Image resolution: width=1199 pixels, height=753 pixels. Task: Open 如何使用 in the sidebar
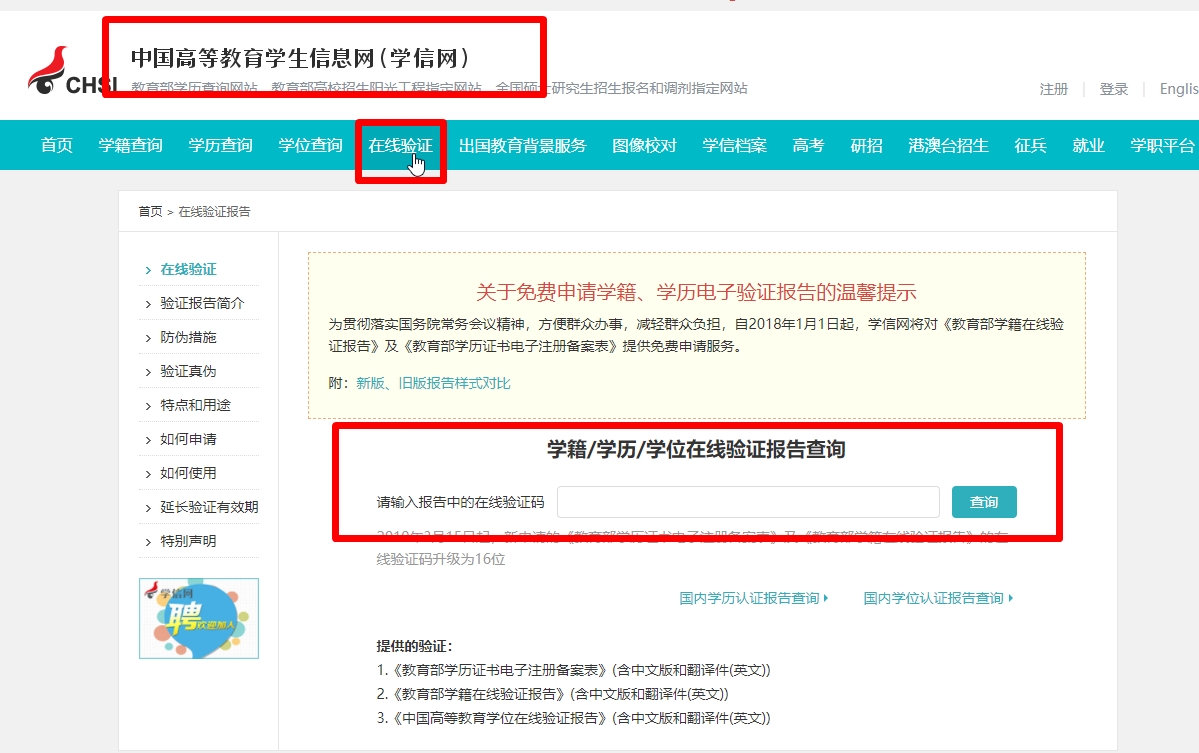pyautogui.click(x=188, y=473)
